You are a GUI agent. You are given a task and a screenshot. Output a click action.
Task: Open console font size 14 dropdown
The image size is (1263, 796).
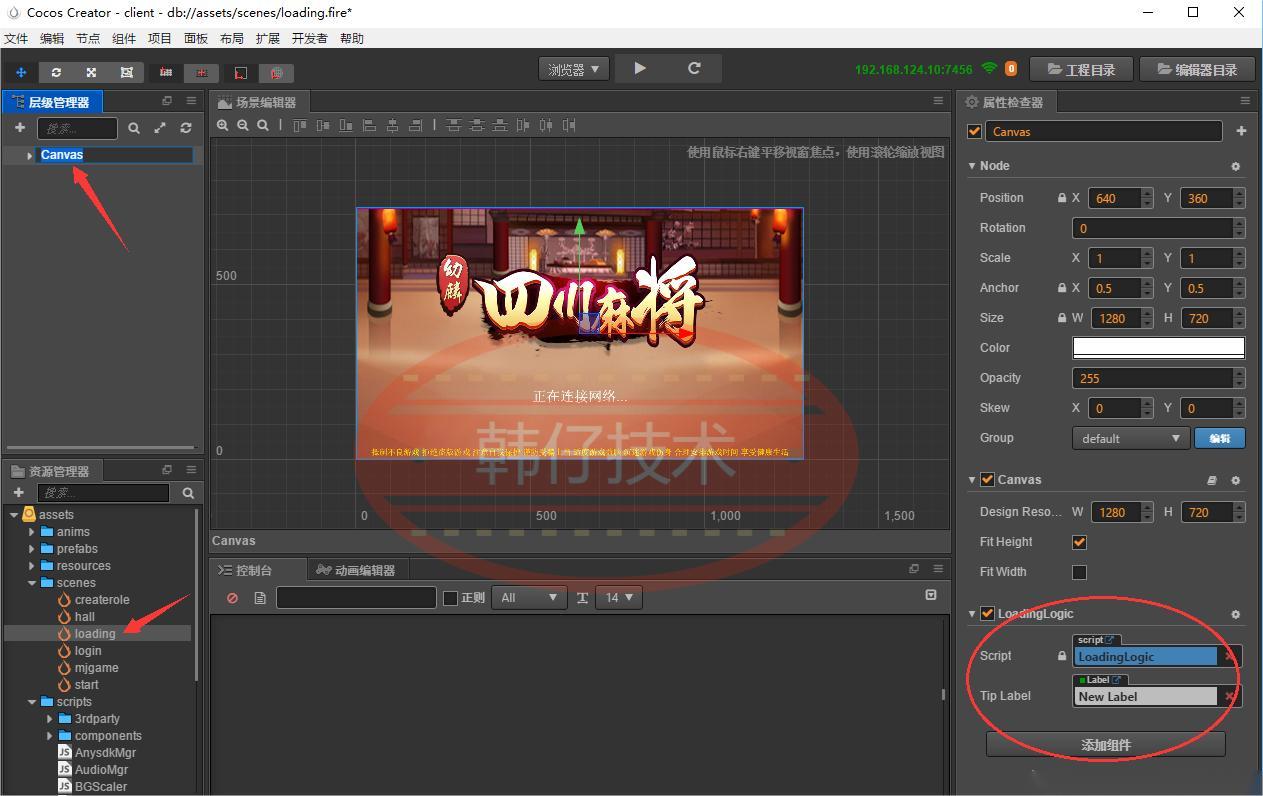coord(619,598)
